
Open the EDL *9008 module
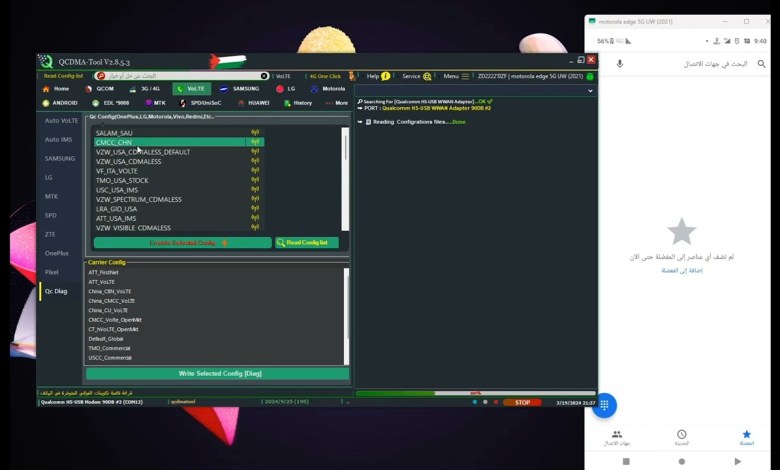(110, 103)
